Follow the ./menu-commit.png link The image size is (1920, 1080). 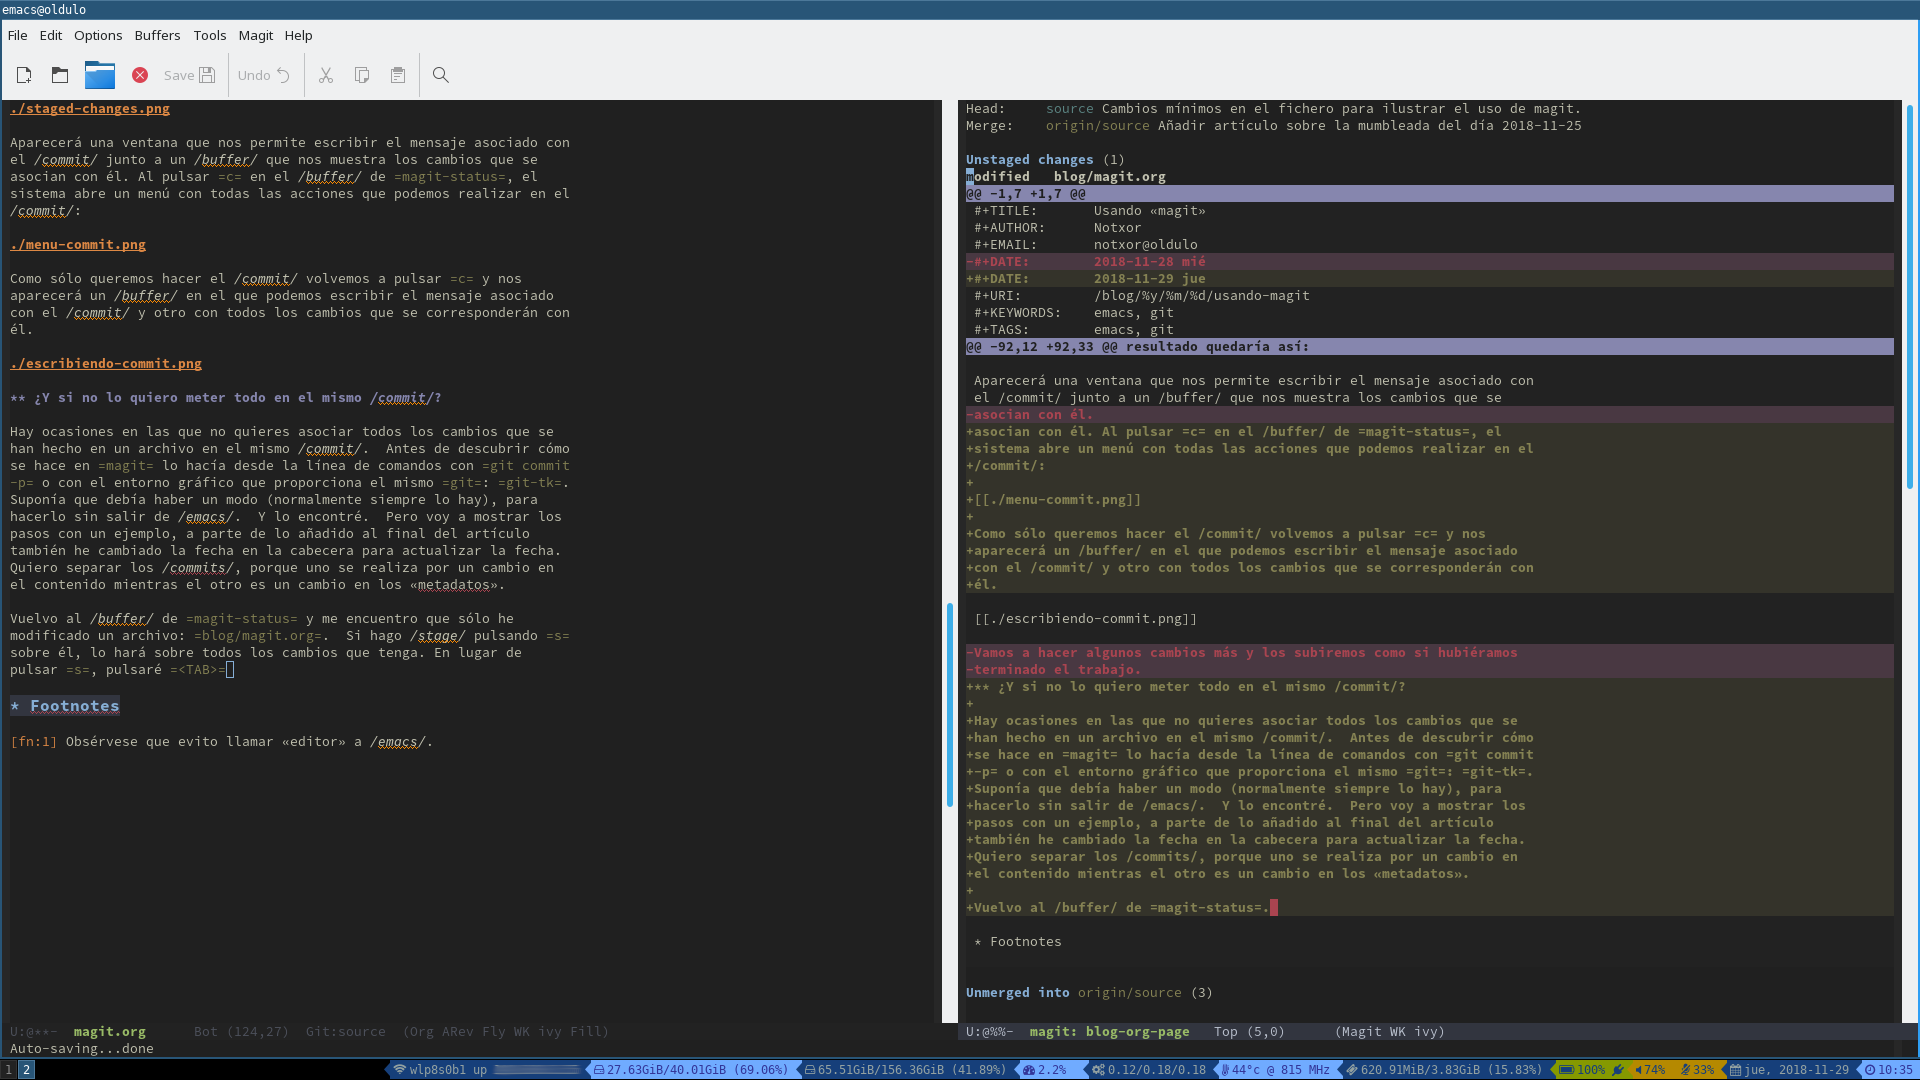tap(78, 245)
